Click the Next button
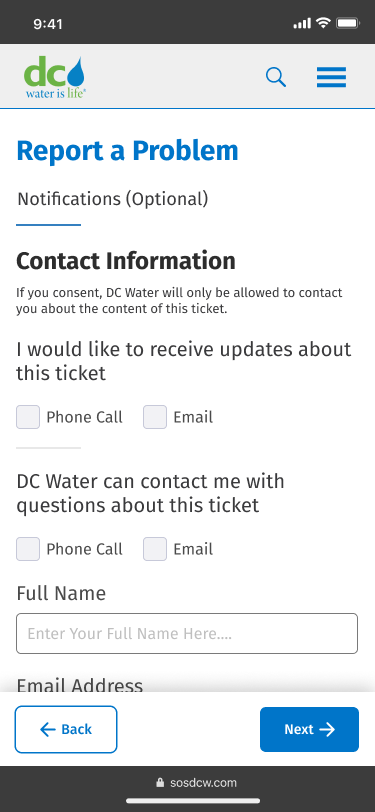The width and height of the screenshot is (375, 812). pos(309,729)
